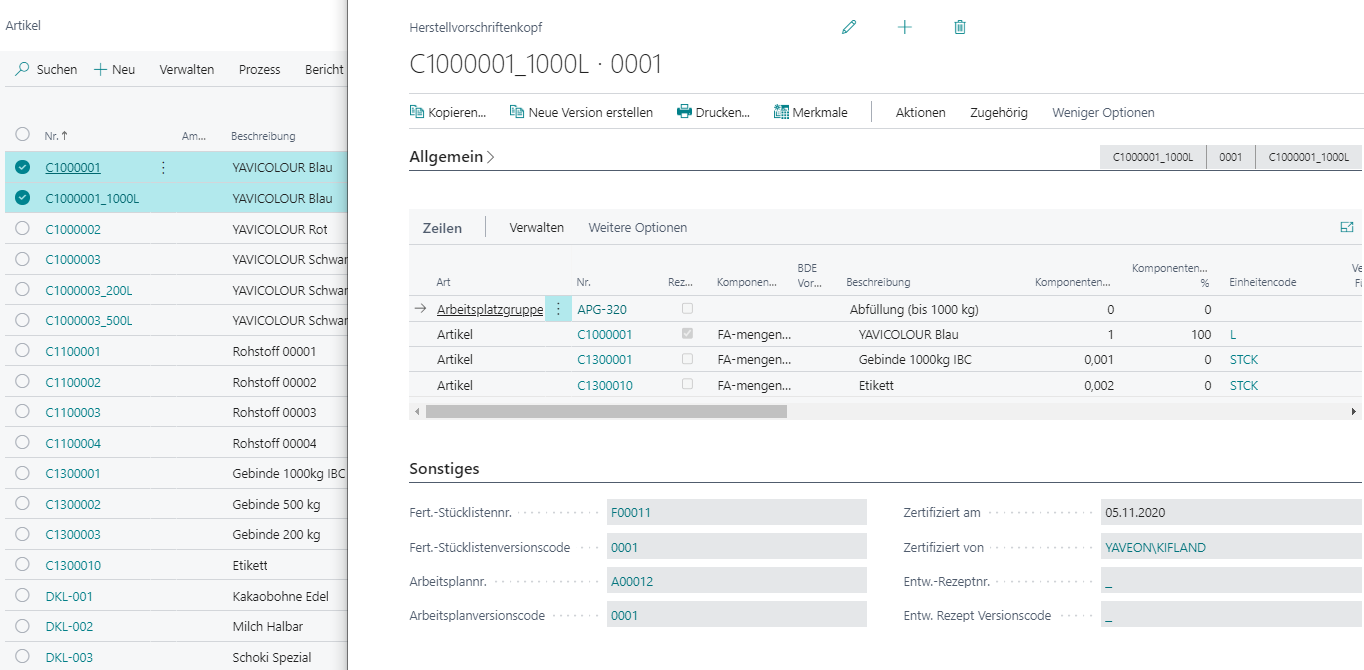Toggle select-all circle in Artikel header

22,134
